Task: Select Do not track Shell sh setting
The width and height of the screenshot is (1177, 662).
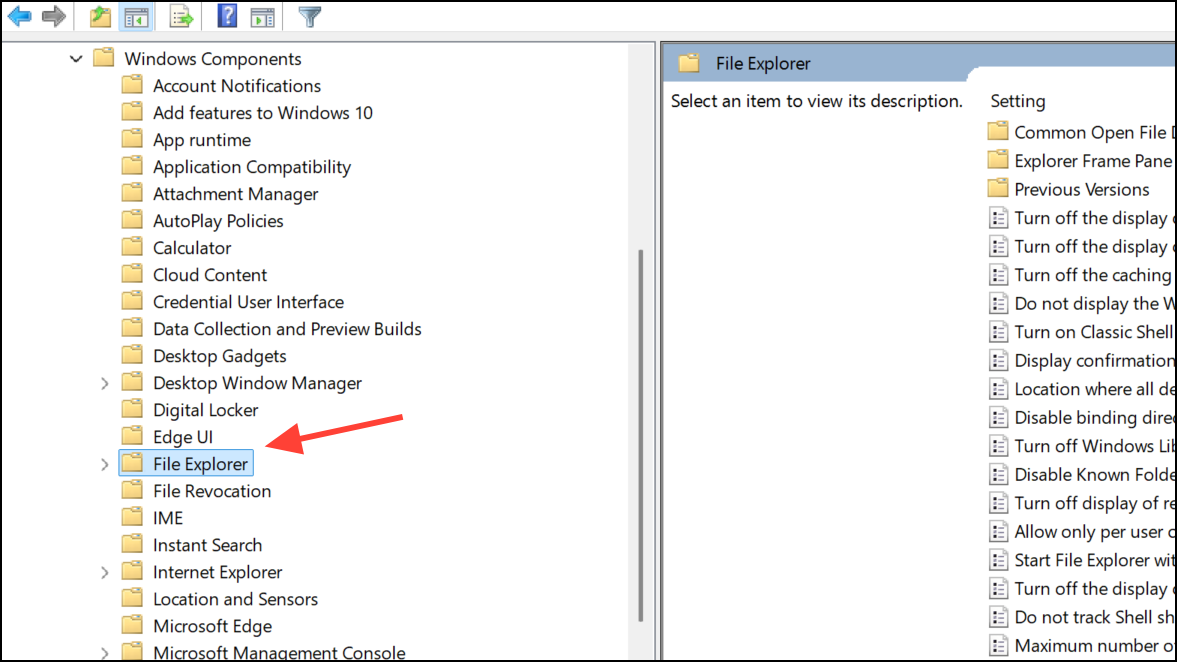Action: pos(1094,617)
